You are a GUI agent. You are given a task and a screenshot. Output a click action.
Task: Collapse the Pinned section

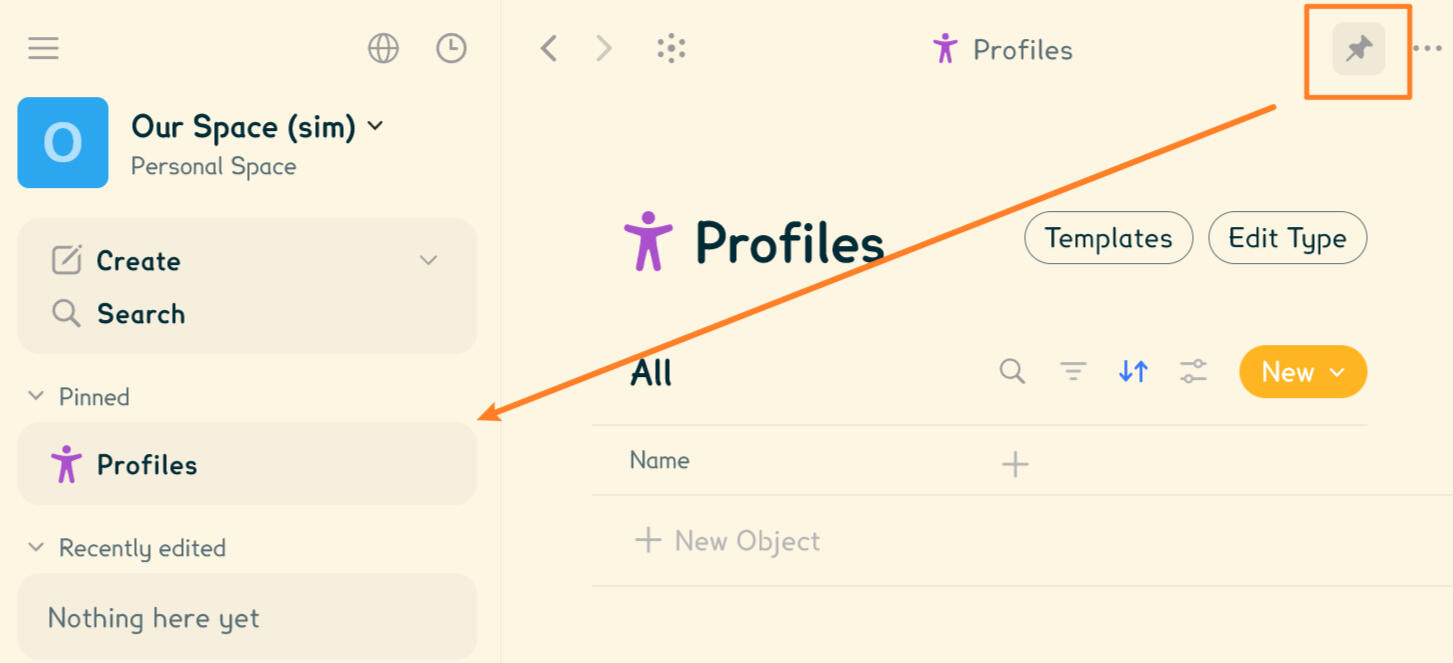pyautogui.click(x=37, y=396)
